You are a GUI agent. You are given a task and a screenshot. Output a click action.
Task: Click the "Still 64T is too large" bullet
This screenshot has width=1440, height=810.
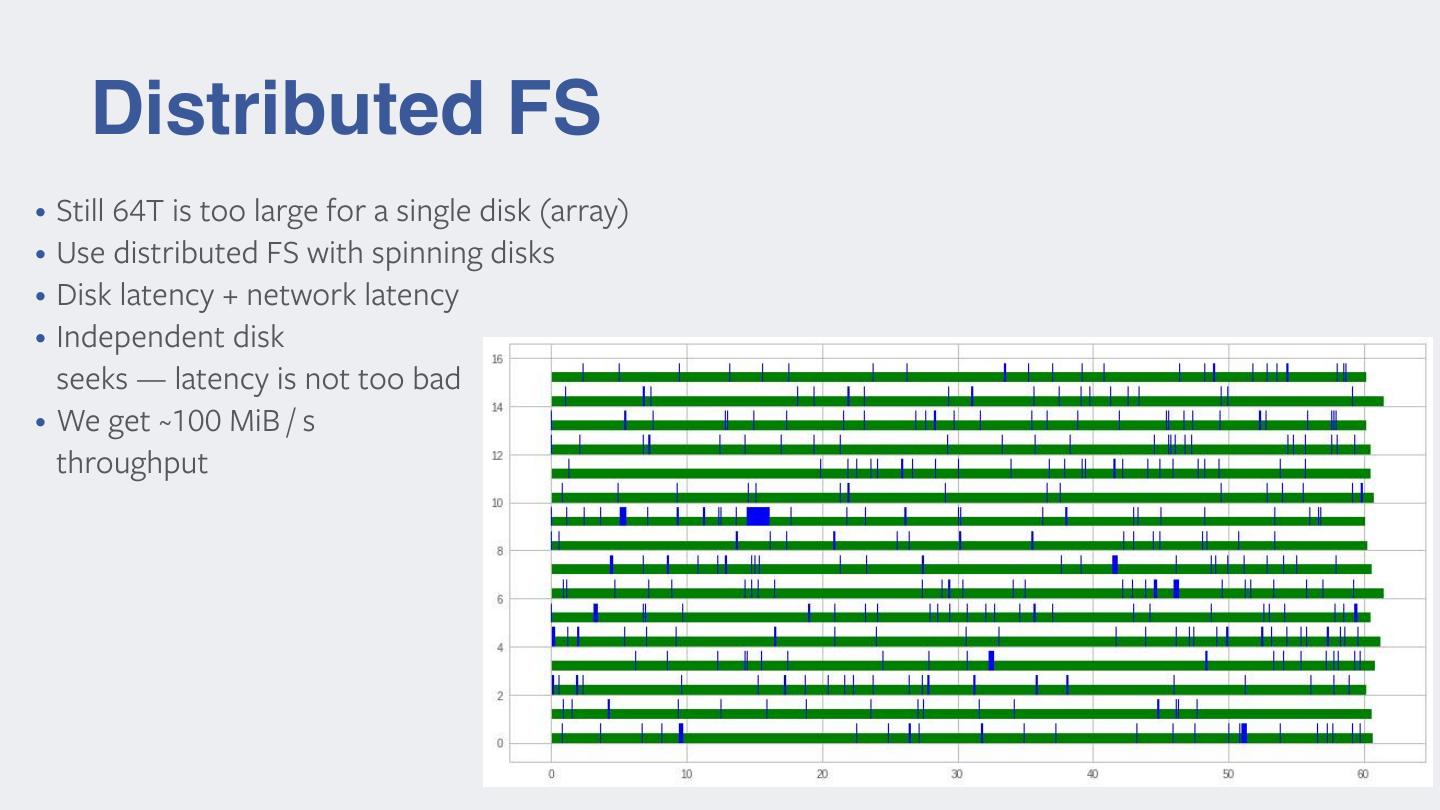(342, 212)
